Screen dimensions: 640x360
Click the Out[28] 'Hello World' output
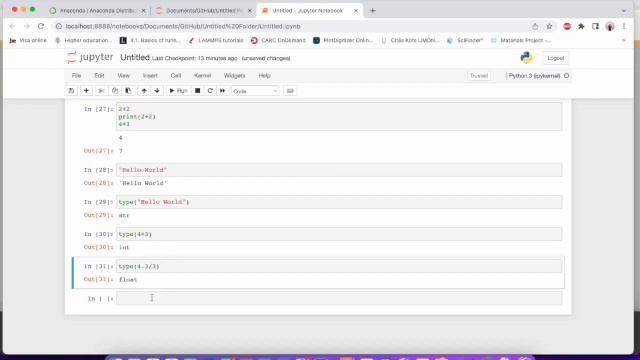pyautogui.click(x=143, y=183)
